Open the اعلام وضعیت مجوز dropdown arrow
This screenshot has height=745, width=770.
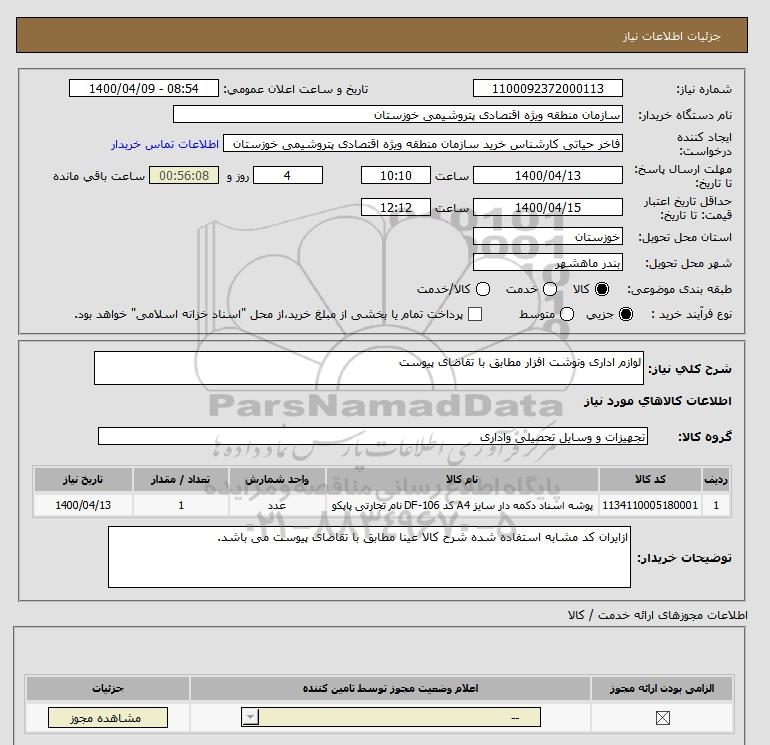click(x=250, y=717)
